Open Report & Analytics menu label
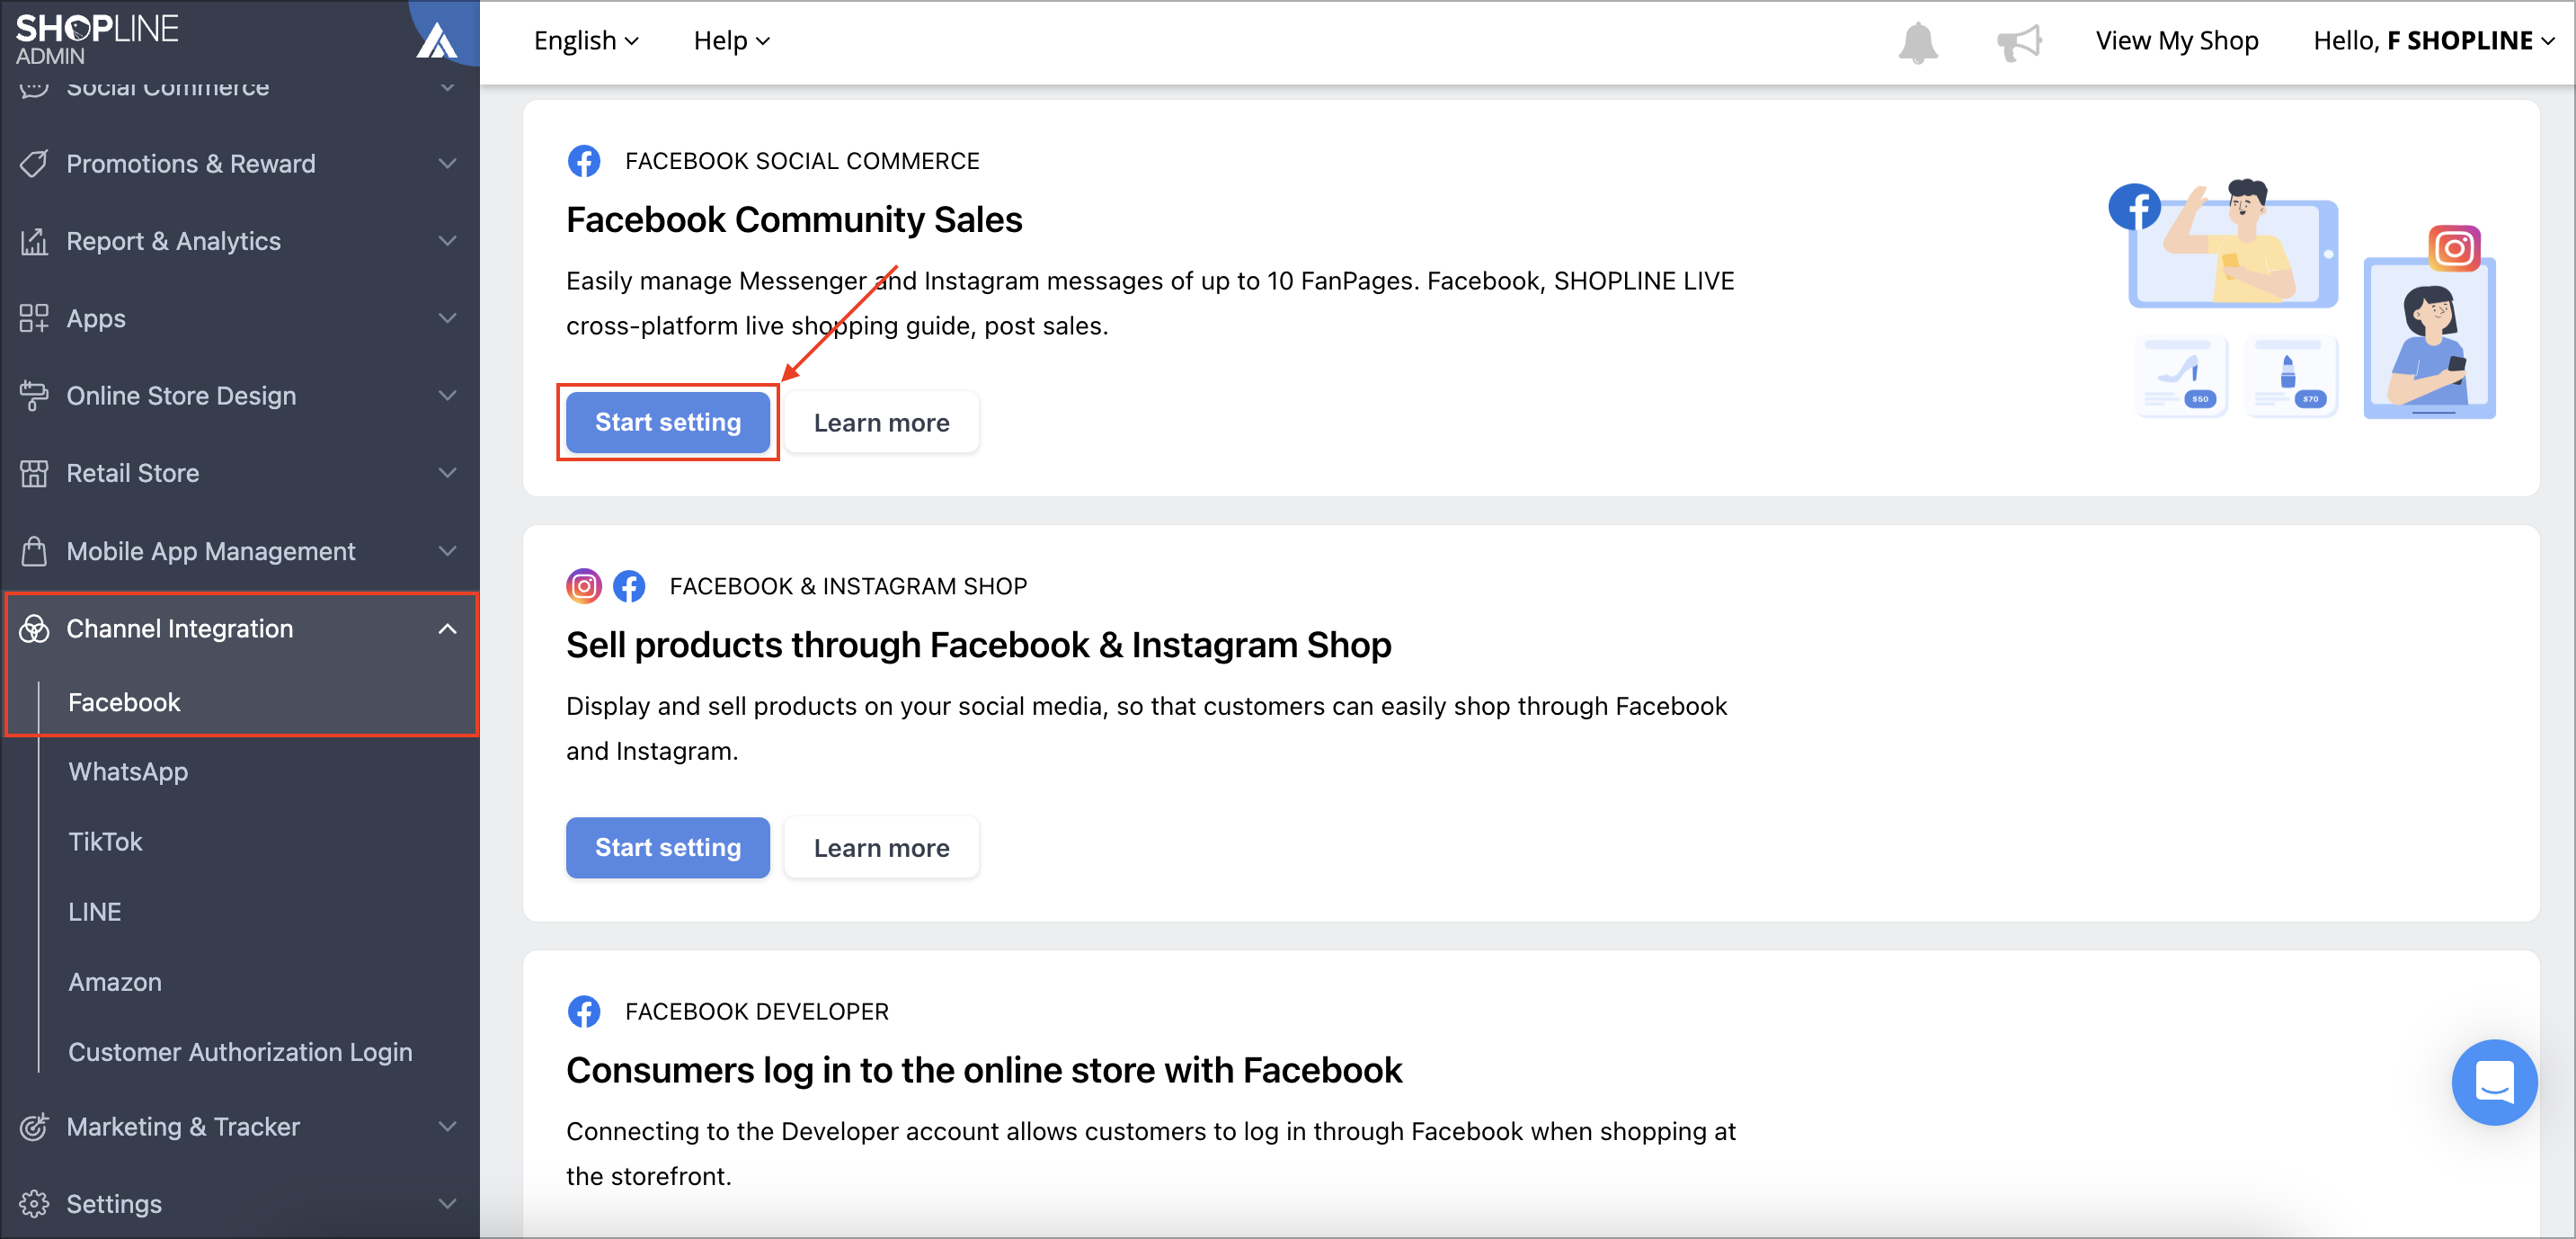Viewport: 2576px width, 1239px height. coord(174,241)
